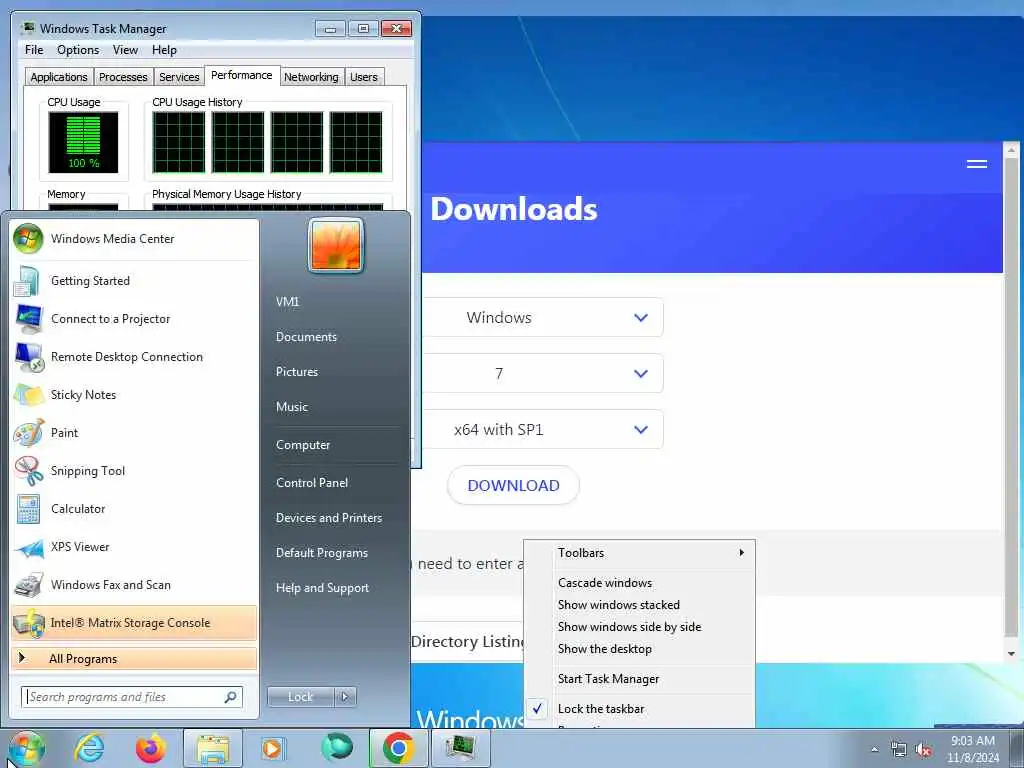Open Windows Media Player on taskbar
This screenshot has height=768, width=1024.
[273, 748]
